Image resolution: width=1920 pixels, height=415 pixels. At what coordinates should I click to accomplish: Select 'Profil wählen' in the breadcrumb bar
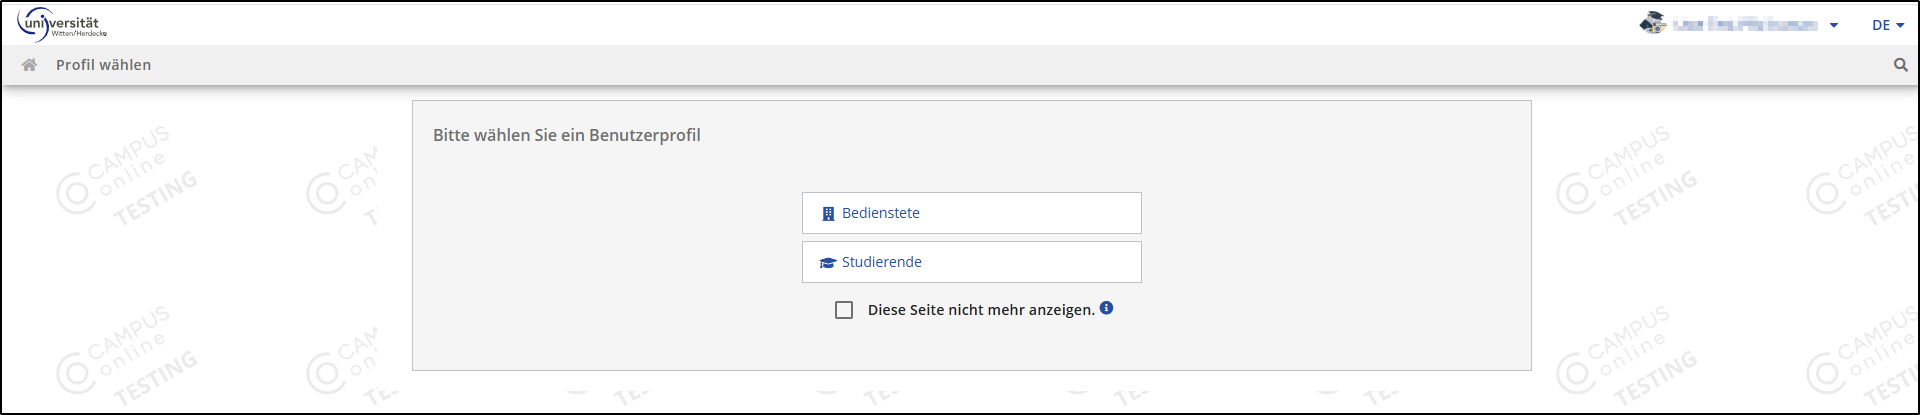point(103,65)
